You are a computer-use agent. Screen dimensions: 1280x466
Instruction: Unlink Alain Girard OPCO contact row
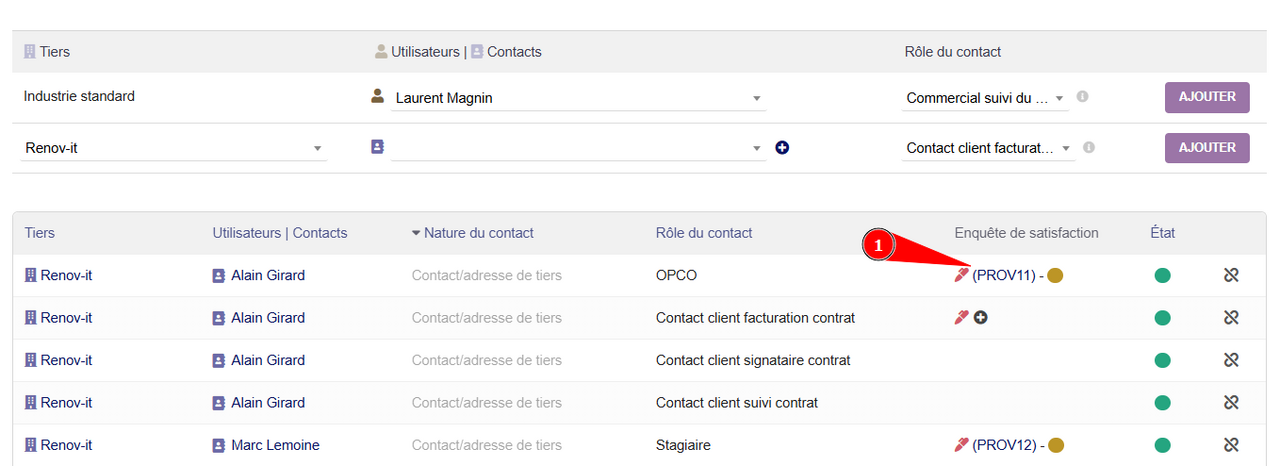[1231, 275]
